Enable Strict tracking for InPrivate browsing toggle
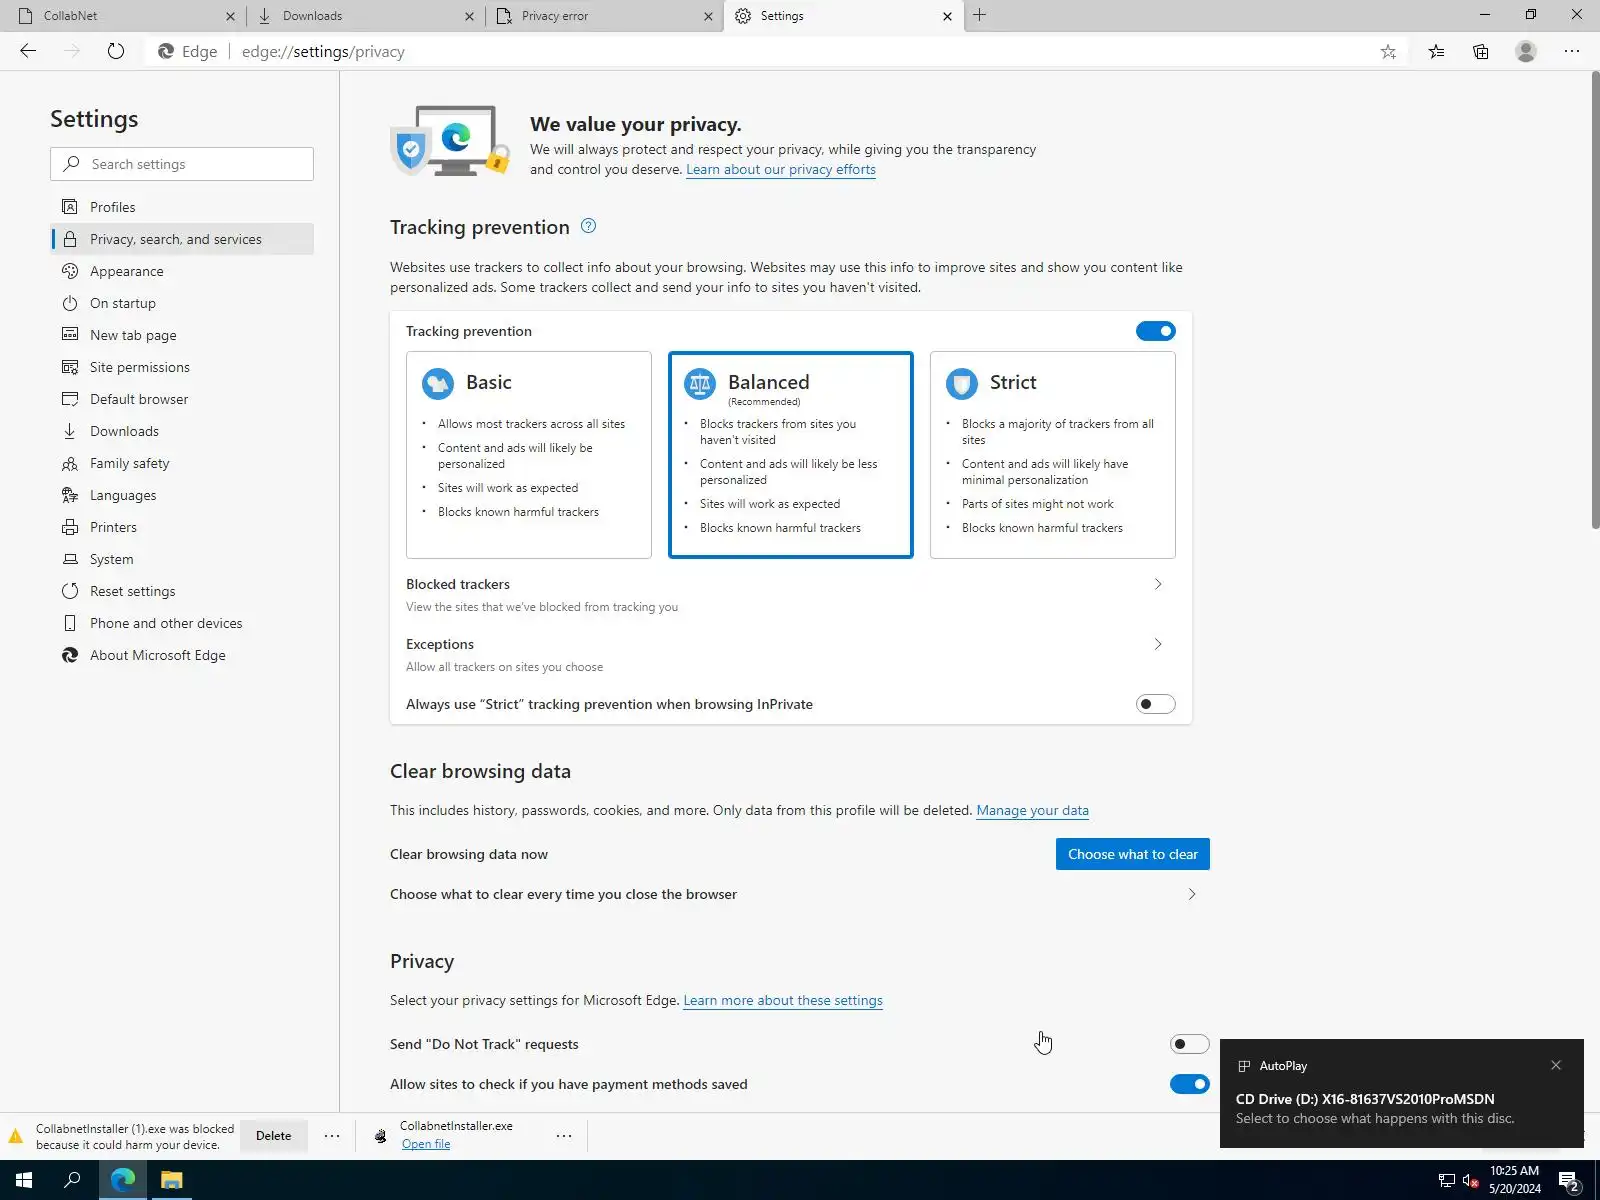Screen dimensions: 1600x1200 [x=1155, y=704]
